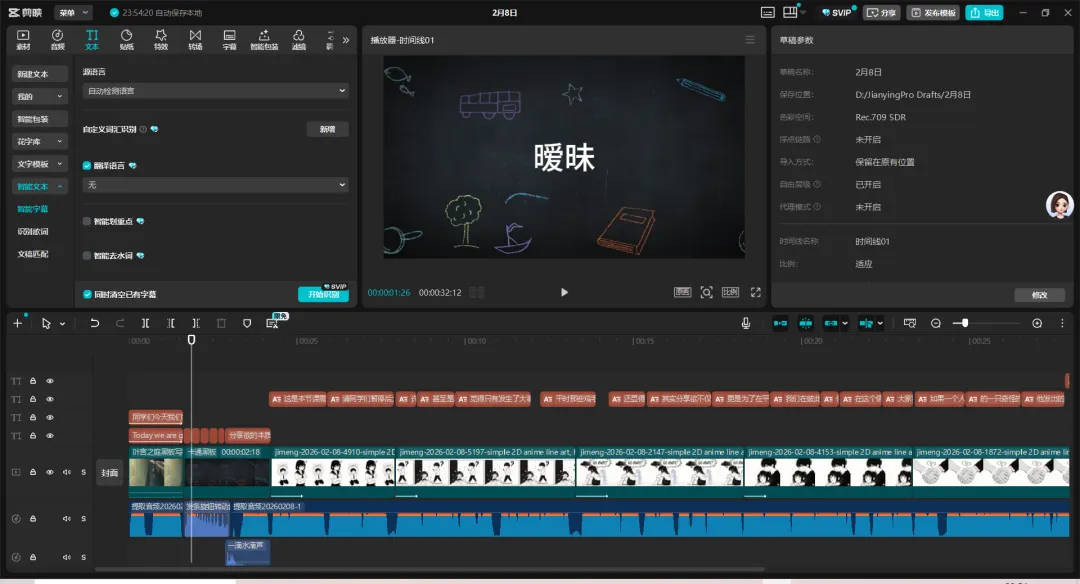Click the split clip tool icon

[145, 323]
